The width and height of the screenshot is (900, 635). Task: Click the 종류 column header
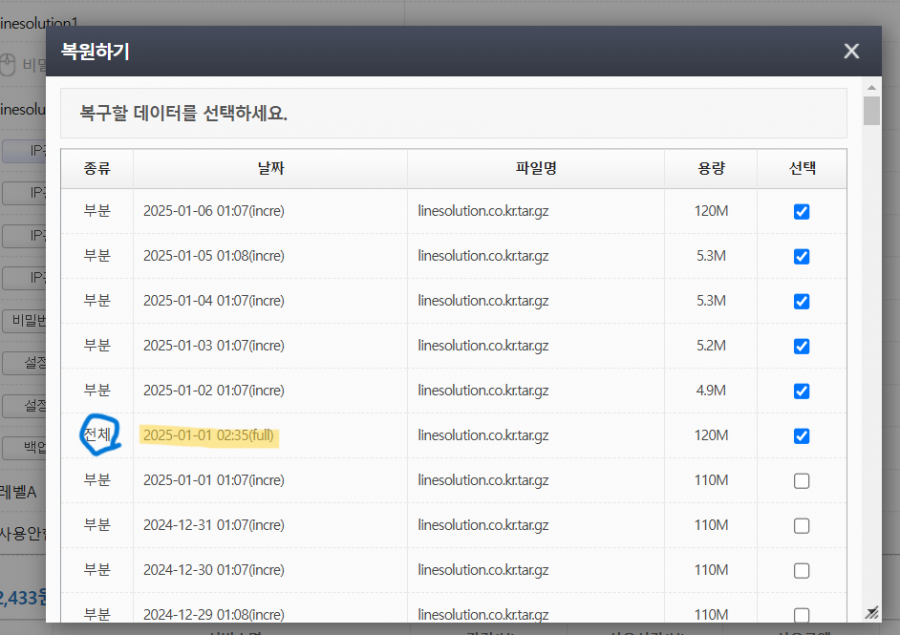click(x=97, y=168)
